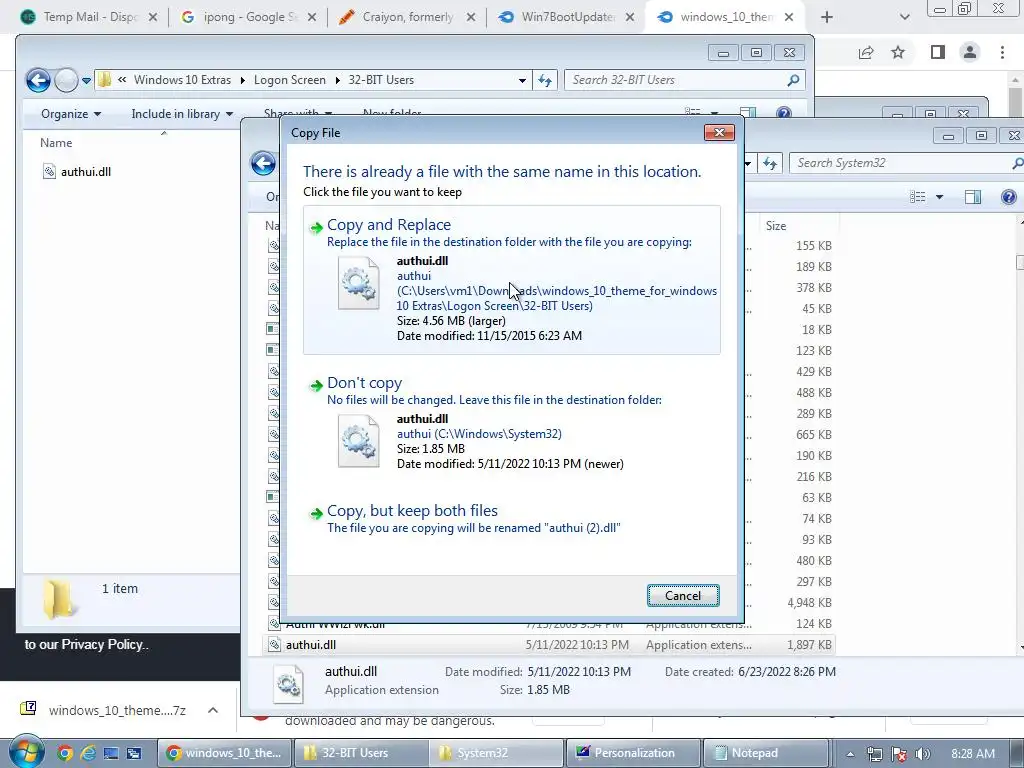Focus Search 32-BIT Users field
This screenshot has height=768, width=1024.
(676, 80)
